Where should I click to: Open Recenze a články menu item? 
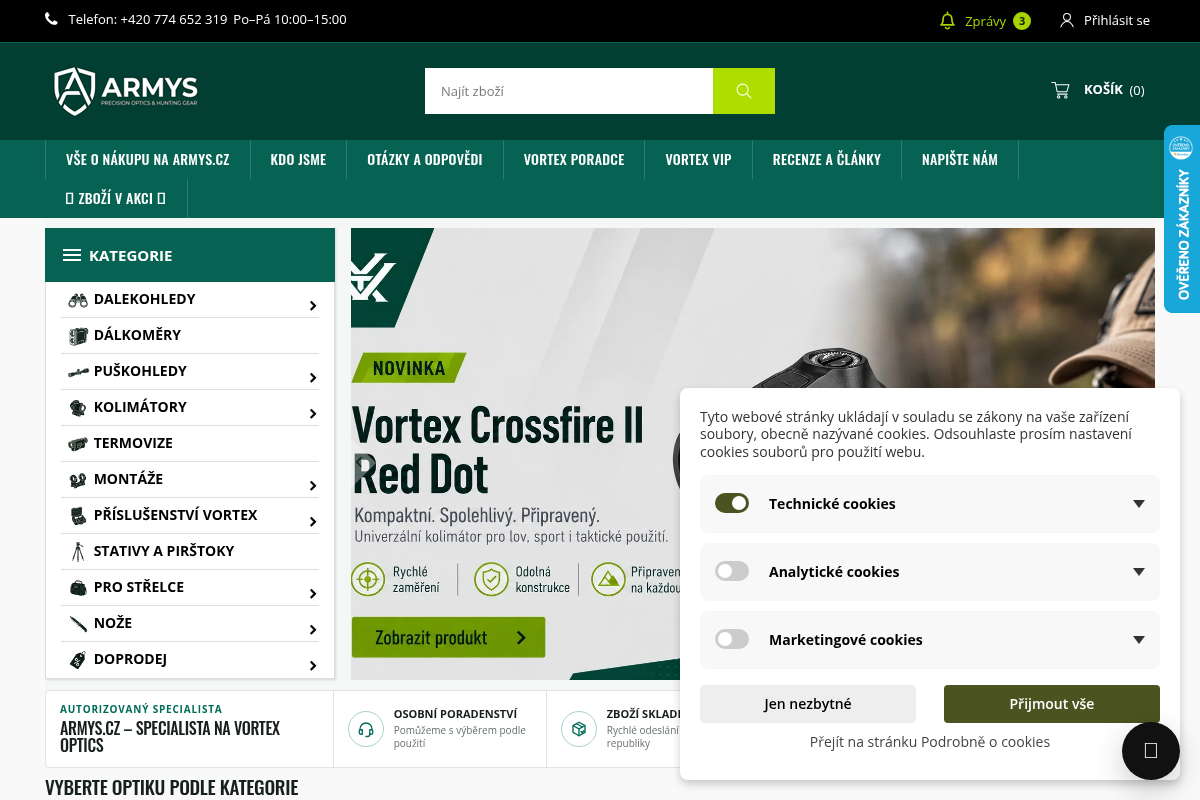(827, 159)
